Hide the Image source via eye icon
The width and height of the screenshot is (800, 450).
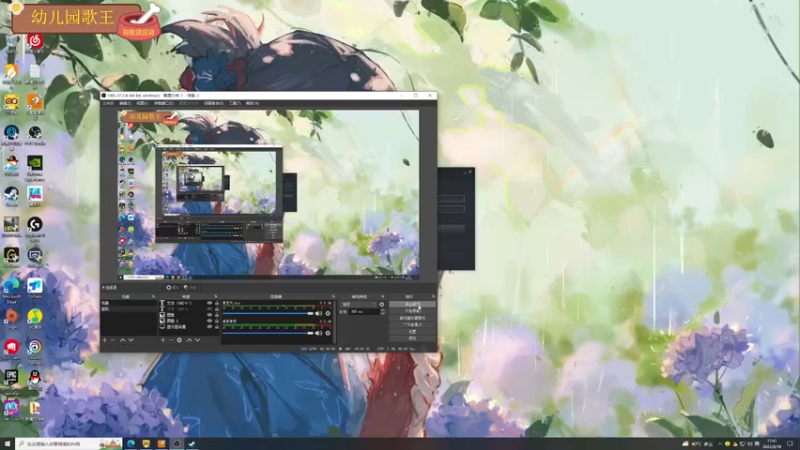coord(210,315)
